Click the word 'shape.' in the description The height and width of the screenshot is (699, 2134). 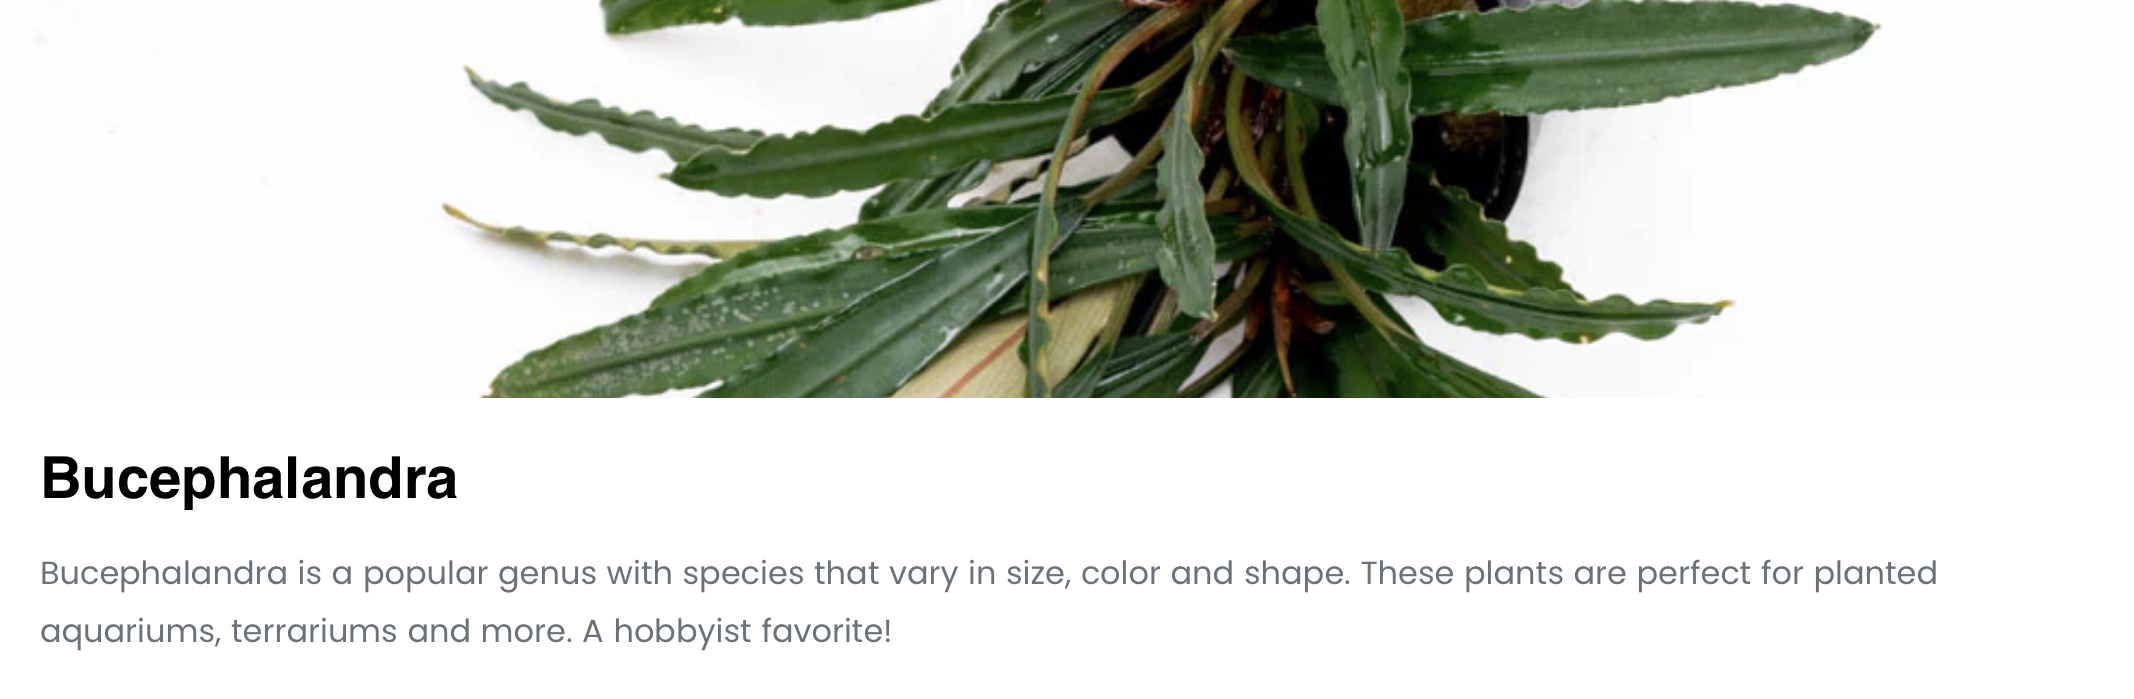(x=1297, y=576)
